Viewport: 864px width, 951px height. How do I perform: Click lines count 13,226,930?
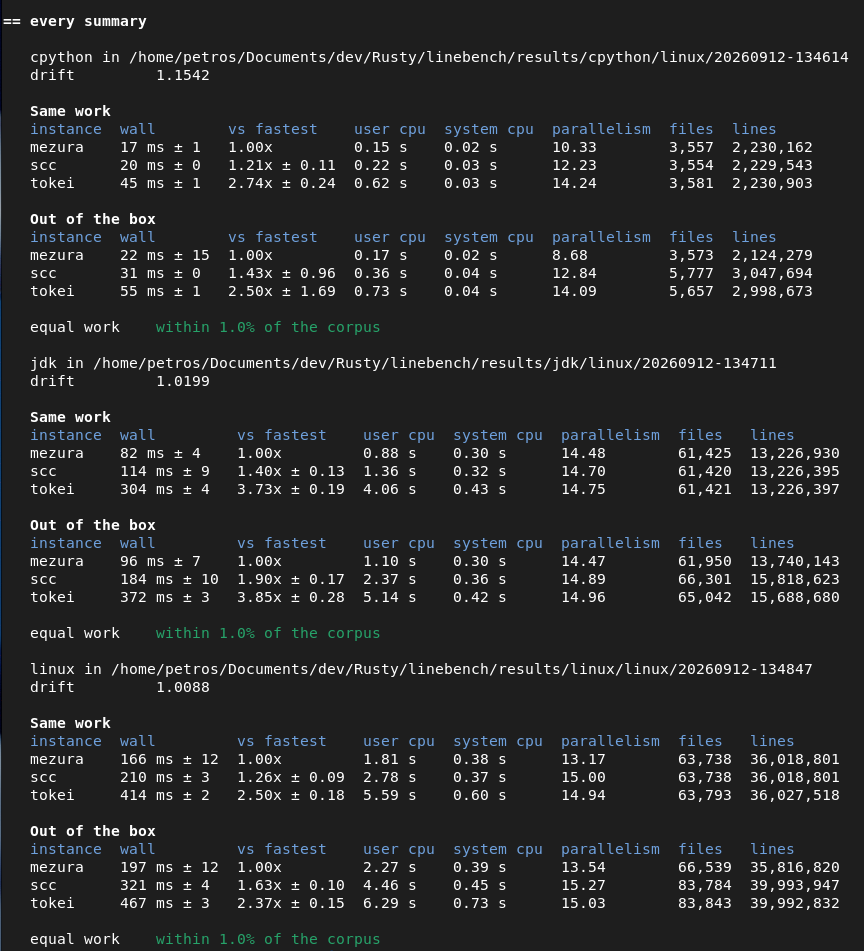pyautogui.click(x=795, y=453)
